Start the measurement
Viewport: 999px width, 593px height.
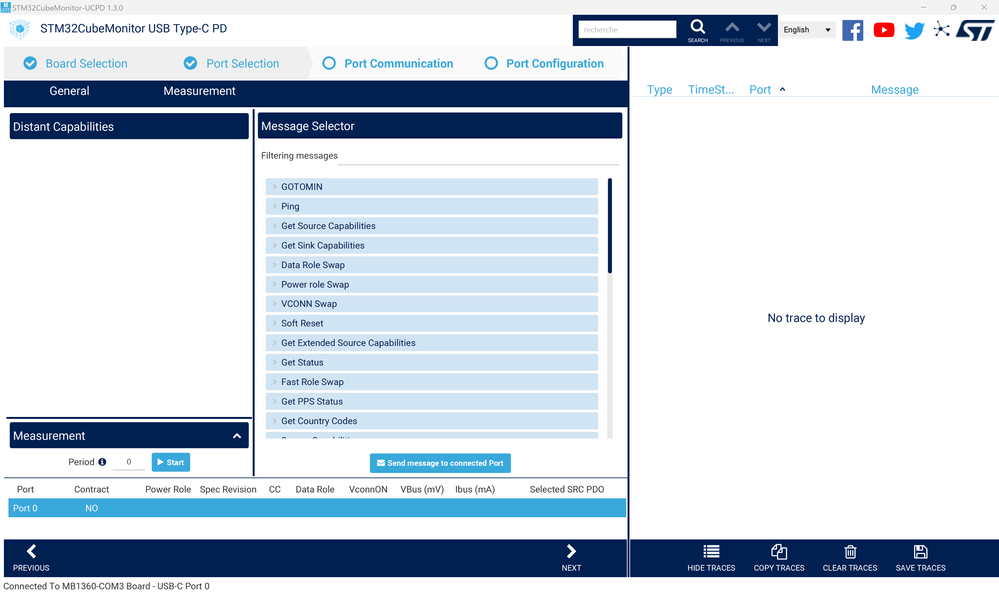(171, 462)
